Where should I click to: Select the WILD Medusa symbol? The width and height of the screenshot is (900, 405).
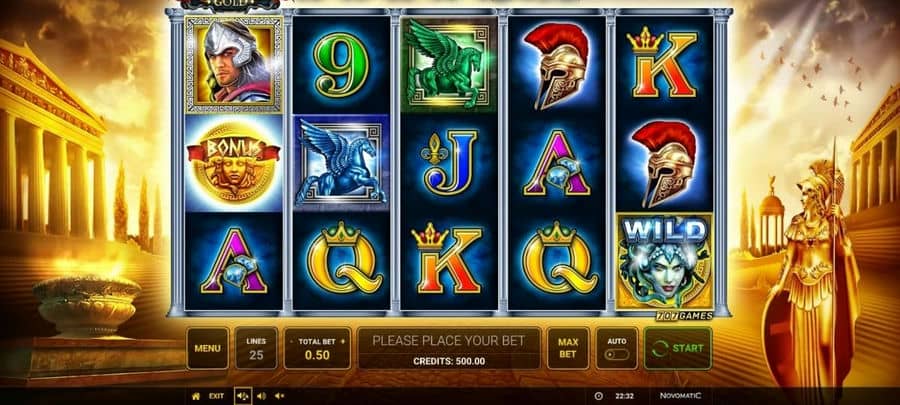(665, 262)
